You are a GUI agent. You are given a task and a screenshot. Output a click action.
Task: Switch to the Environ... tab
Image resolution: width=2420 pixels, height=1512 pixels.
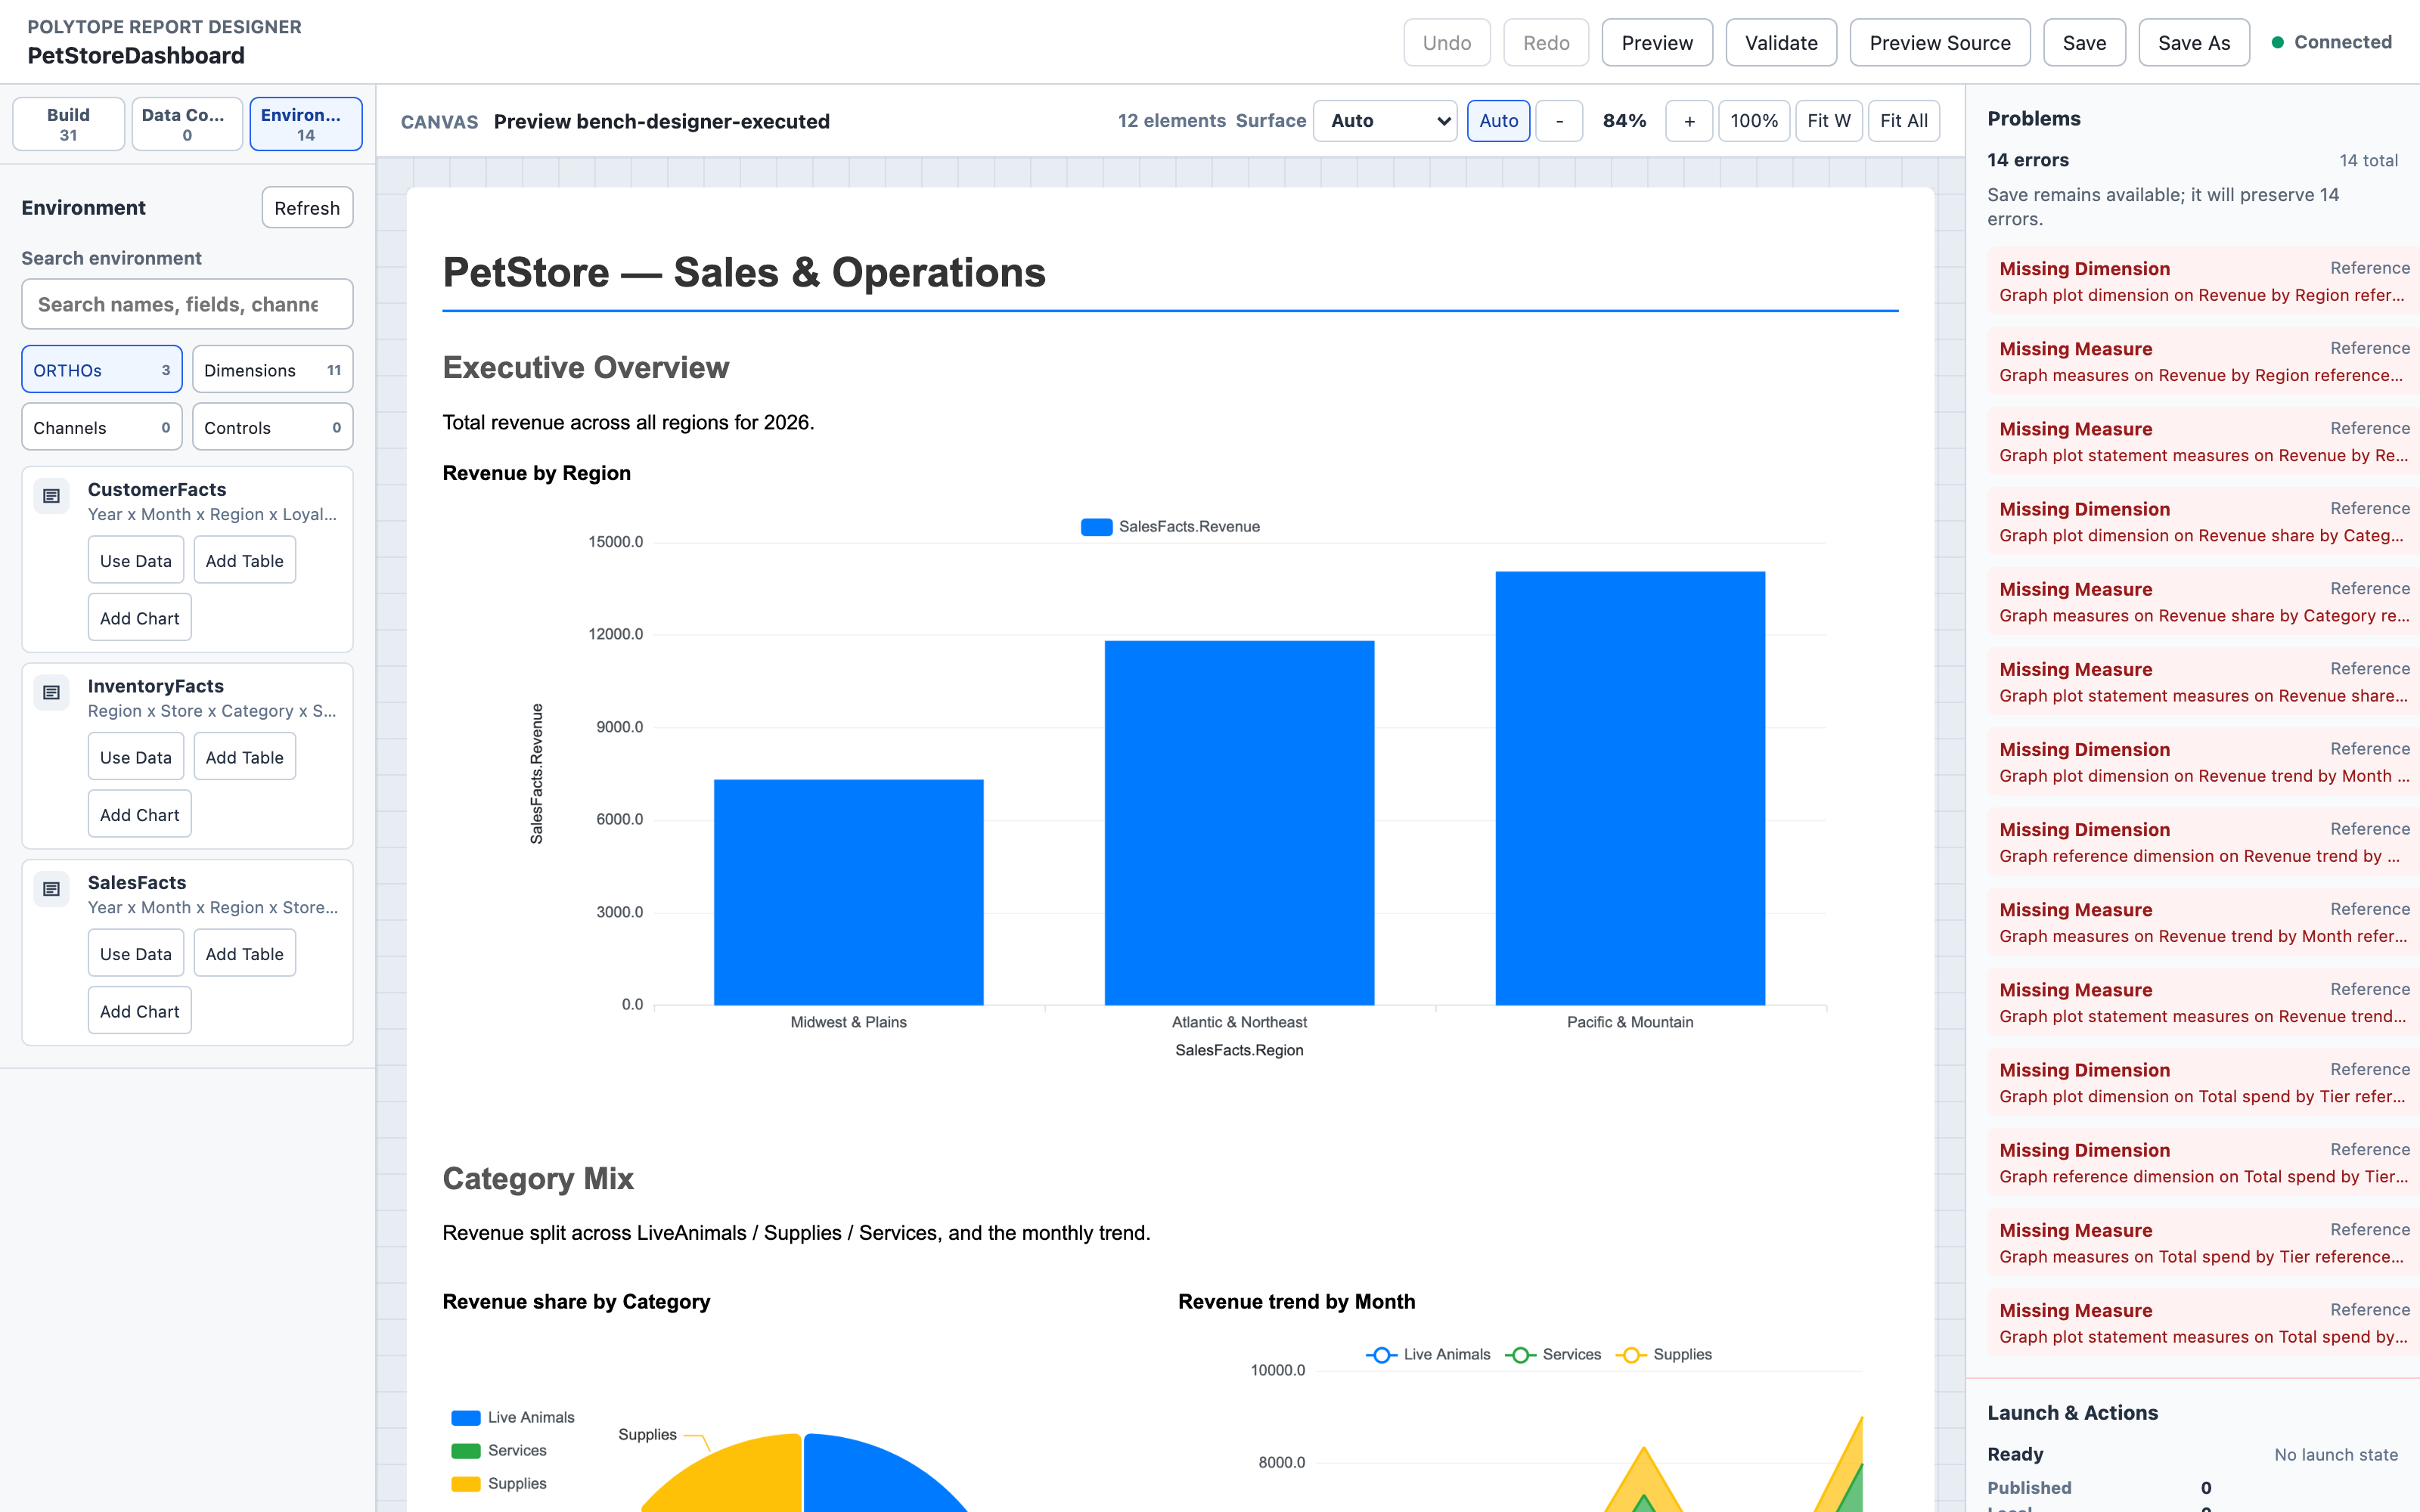point(306,124)
